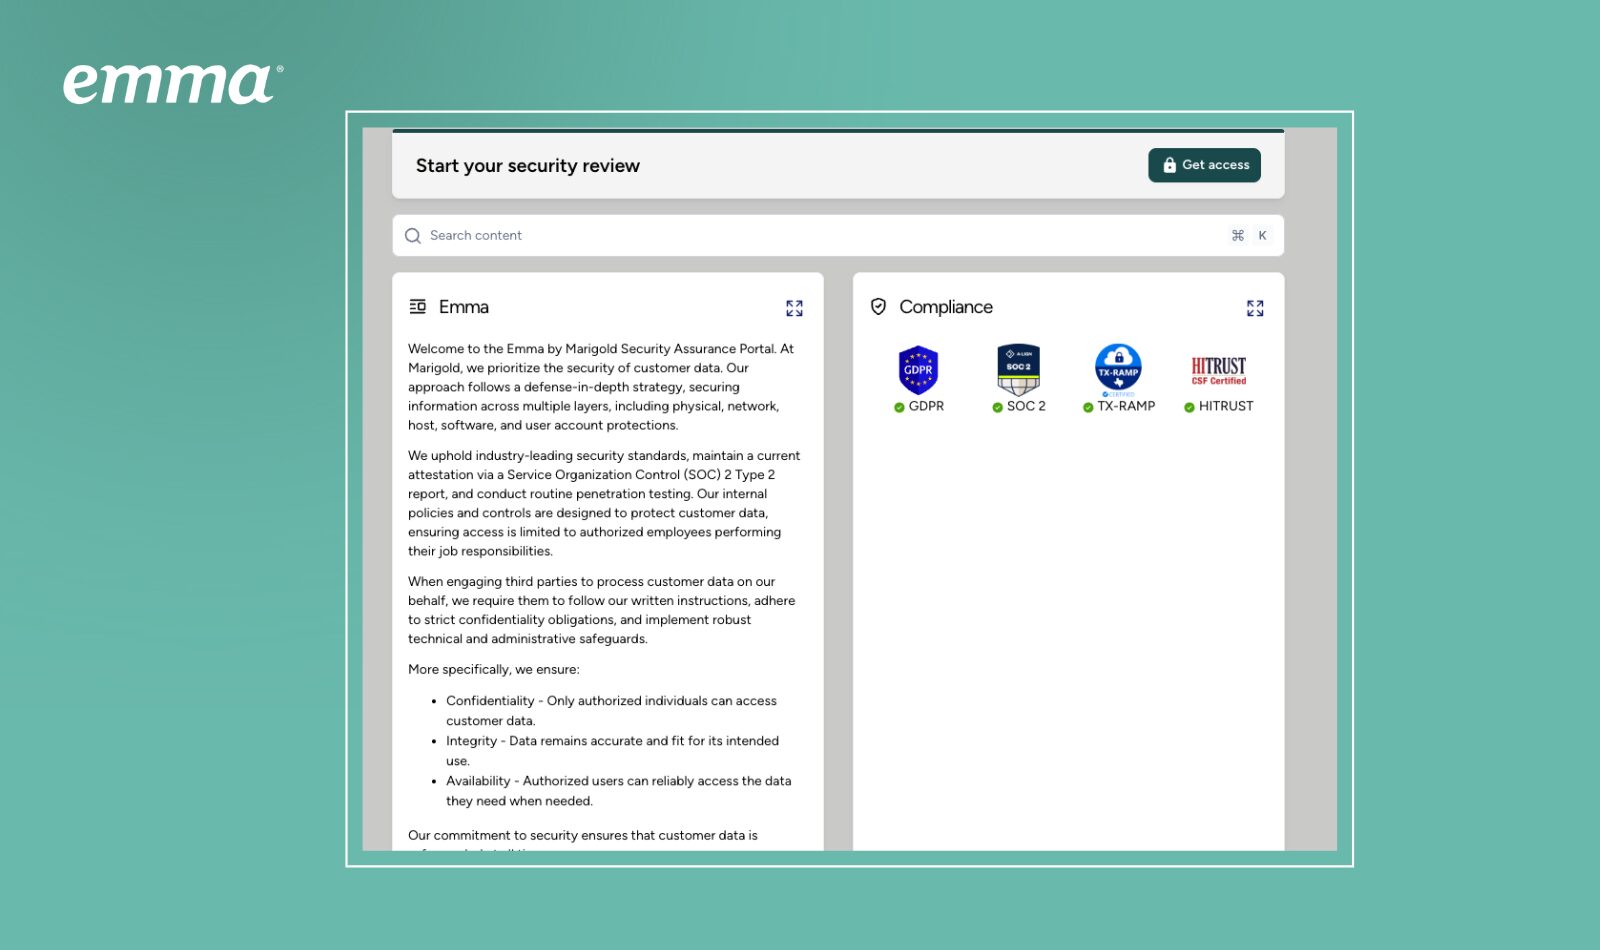Click the Compliance panel title
Image resolution: width=1600 pixels, height=950 pixels.
tap(946, 307)
